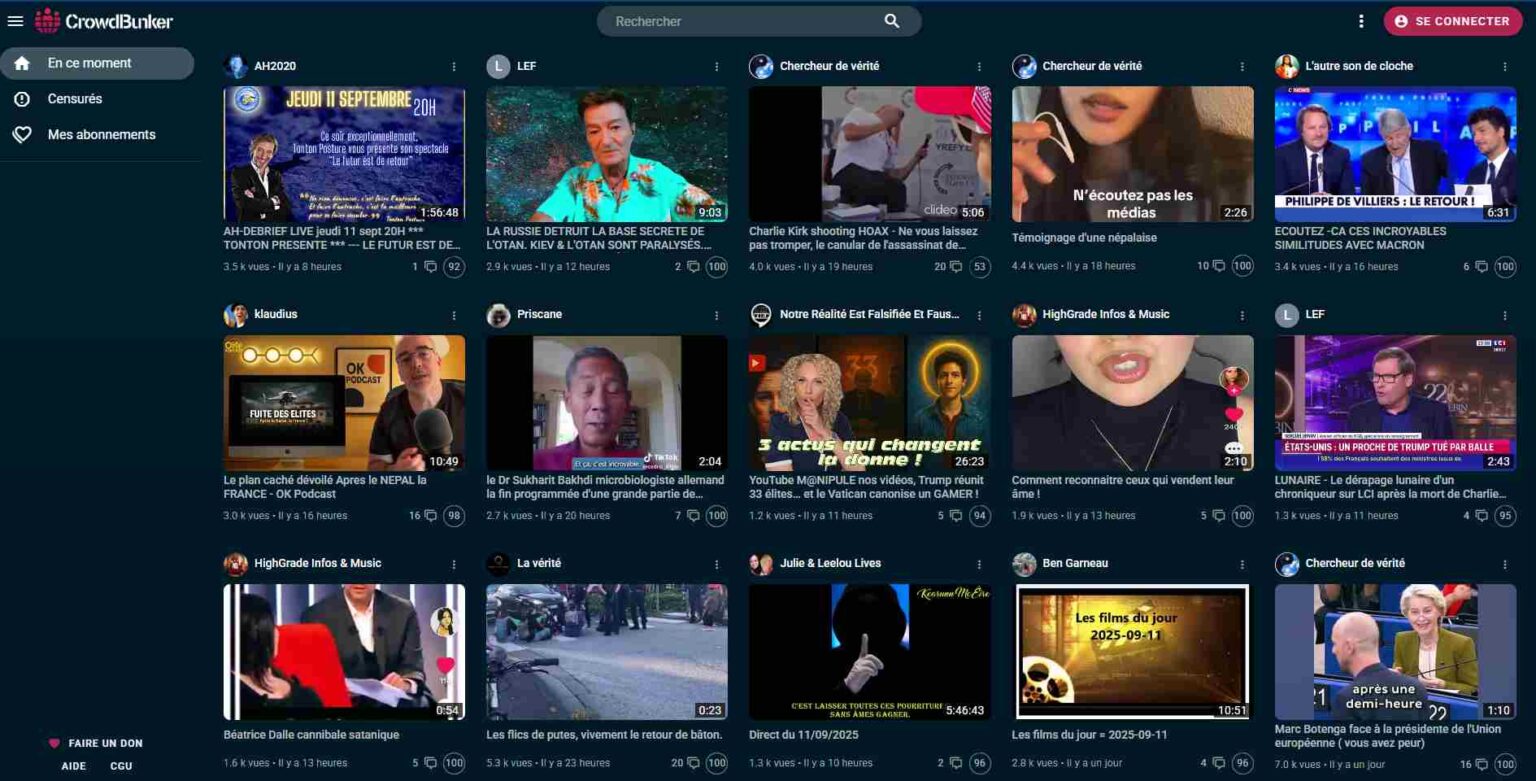Screen dimensions: 1536x781
Task: Open the hamburger navigation menu
Action: (x=15, y=21)
